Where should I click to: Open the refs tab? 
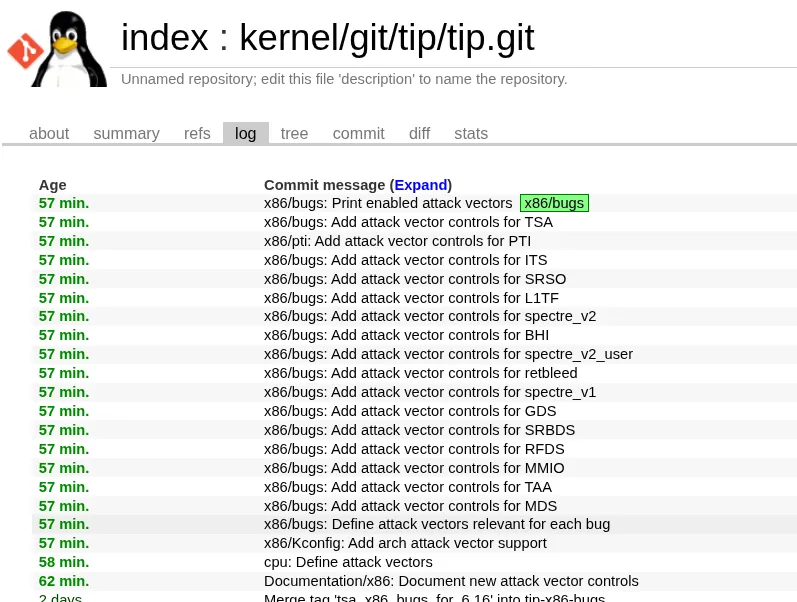click(197, 134)
